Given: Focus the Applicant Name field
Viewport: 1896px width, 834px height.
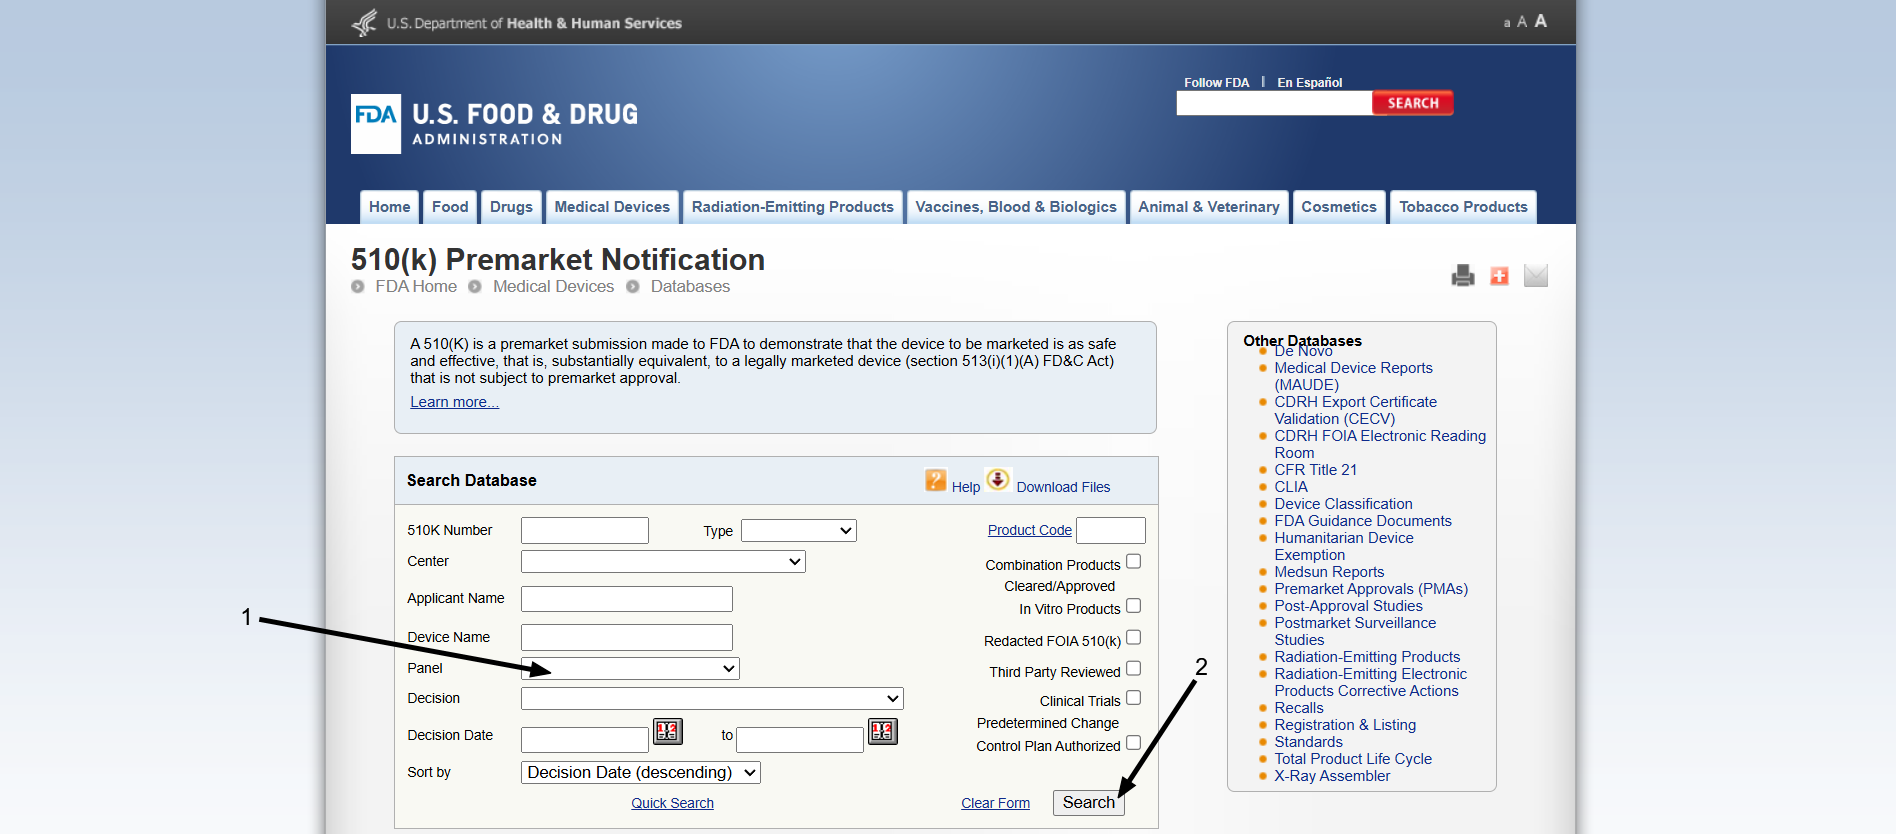Looking at the screenshot, I should pyautogui.click(x=627, y=599).
